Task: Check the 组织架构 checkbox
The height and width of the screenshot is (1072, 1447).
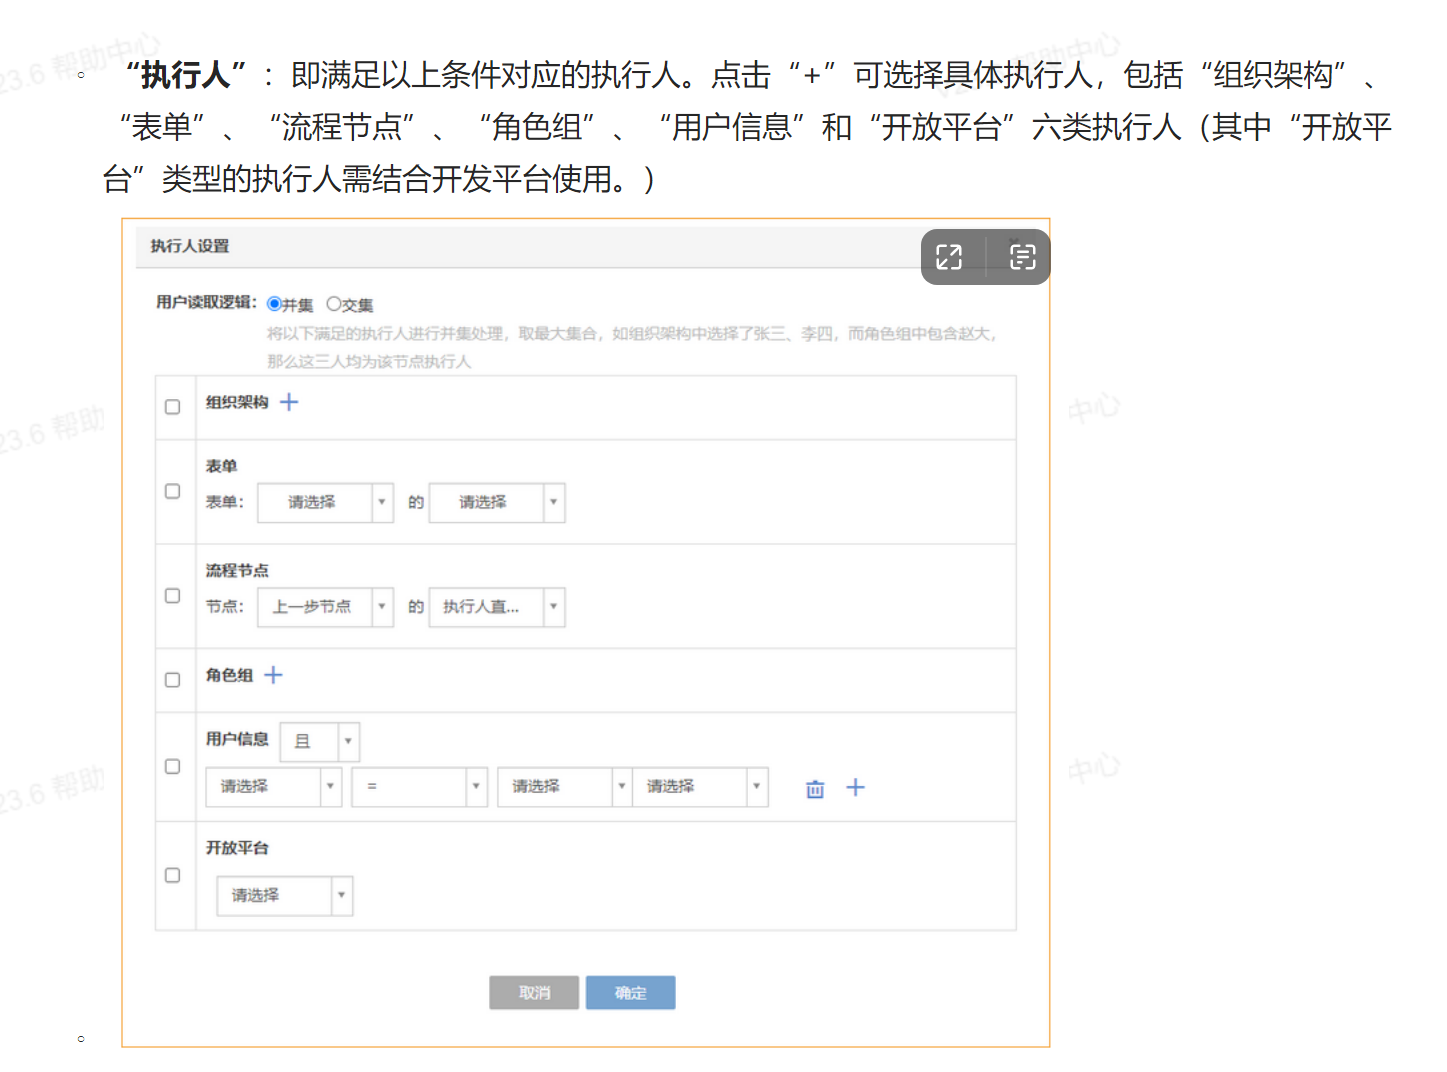Action: [x=173, y=407]
